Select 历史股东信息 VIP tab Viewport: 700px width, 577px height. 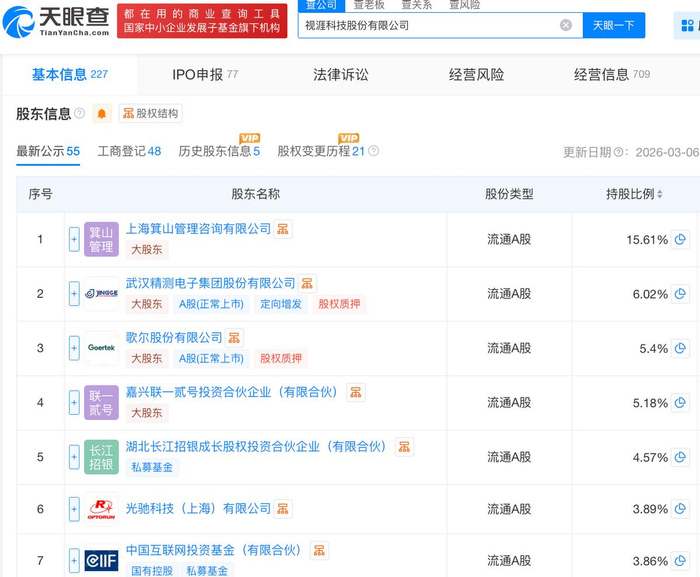click(x=219, y=151)
